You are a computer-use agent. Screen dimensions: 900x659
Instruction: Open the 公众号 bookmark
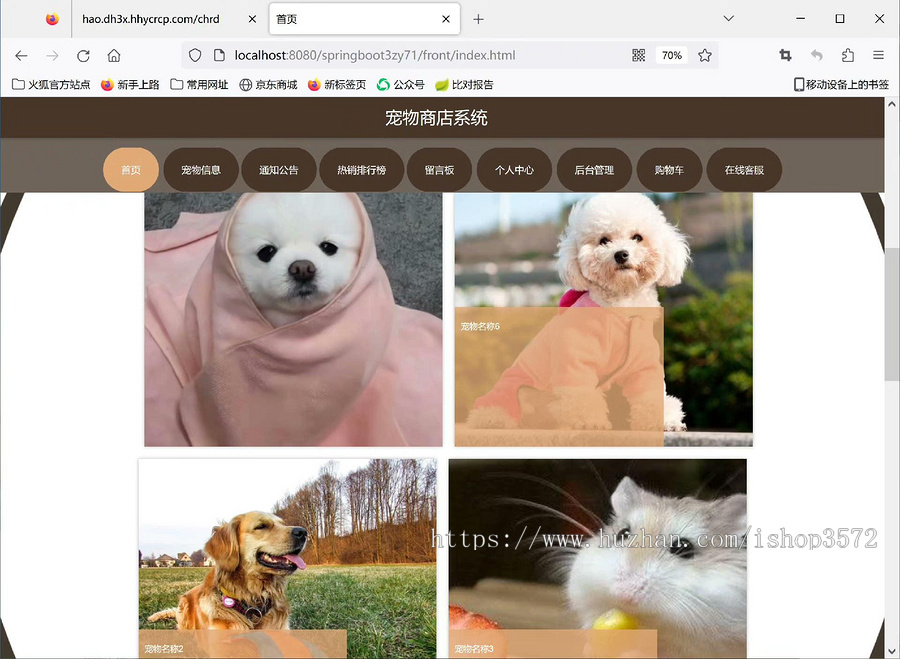coord(401,85)
